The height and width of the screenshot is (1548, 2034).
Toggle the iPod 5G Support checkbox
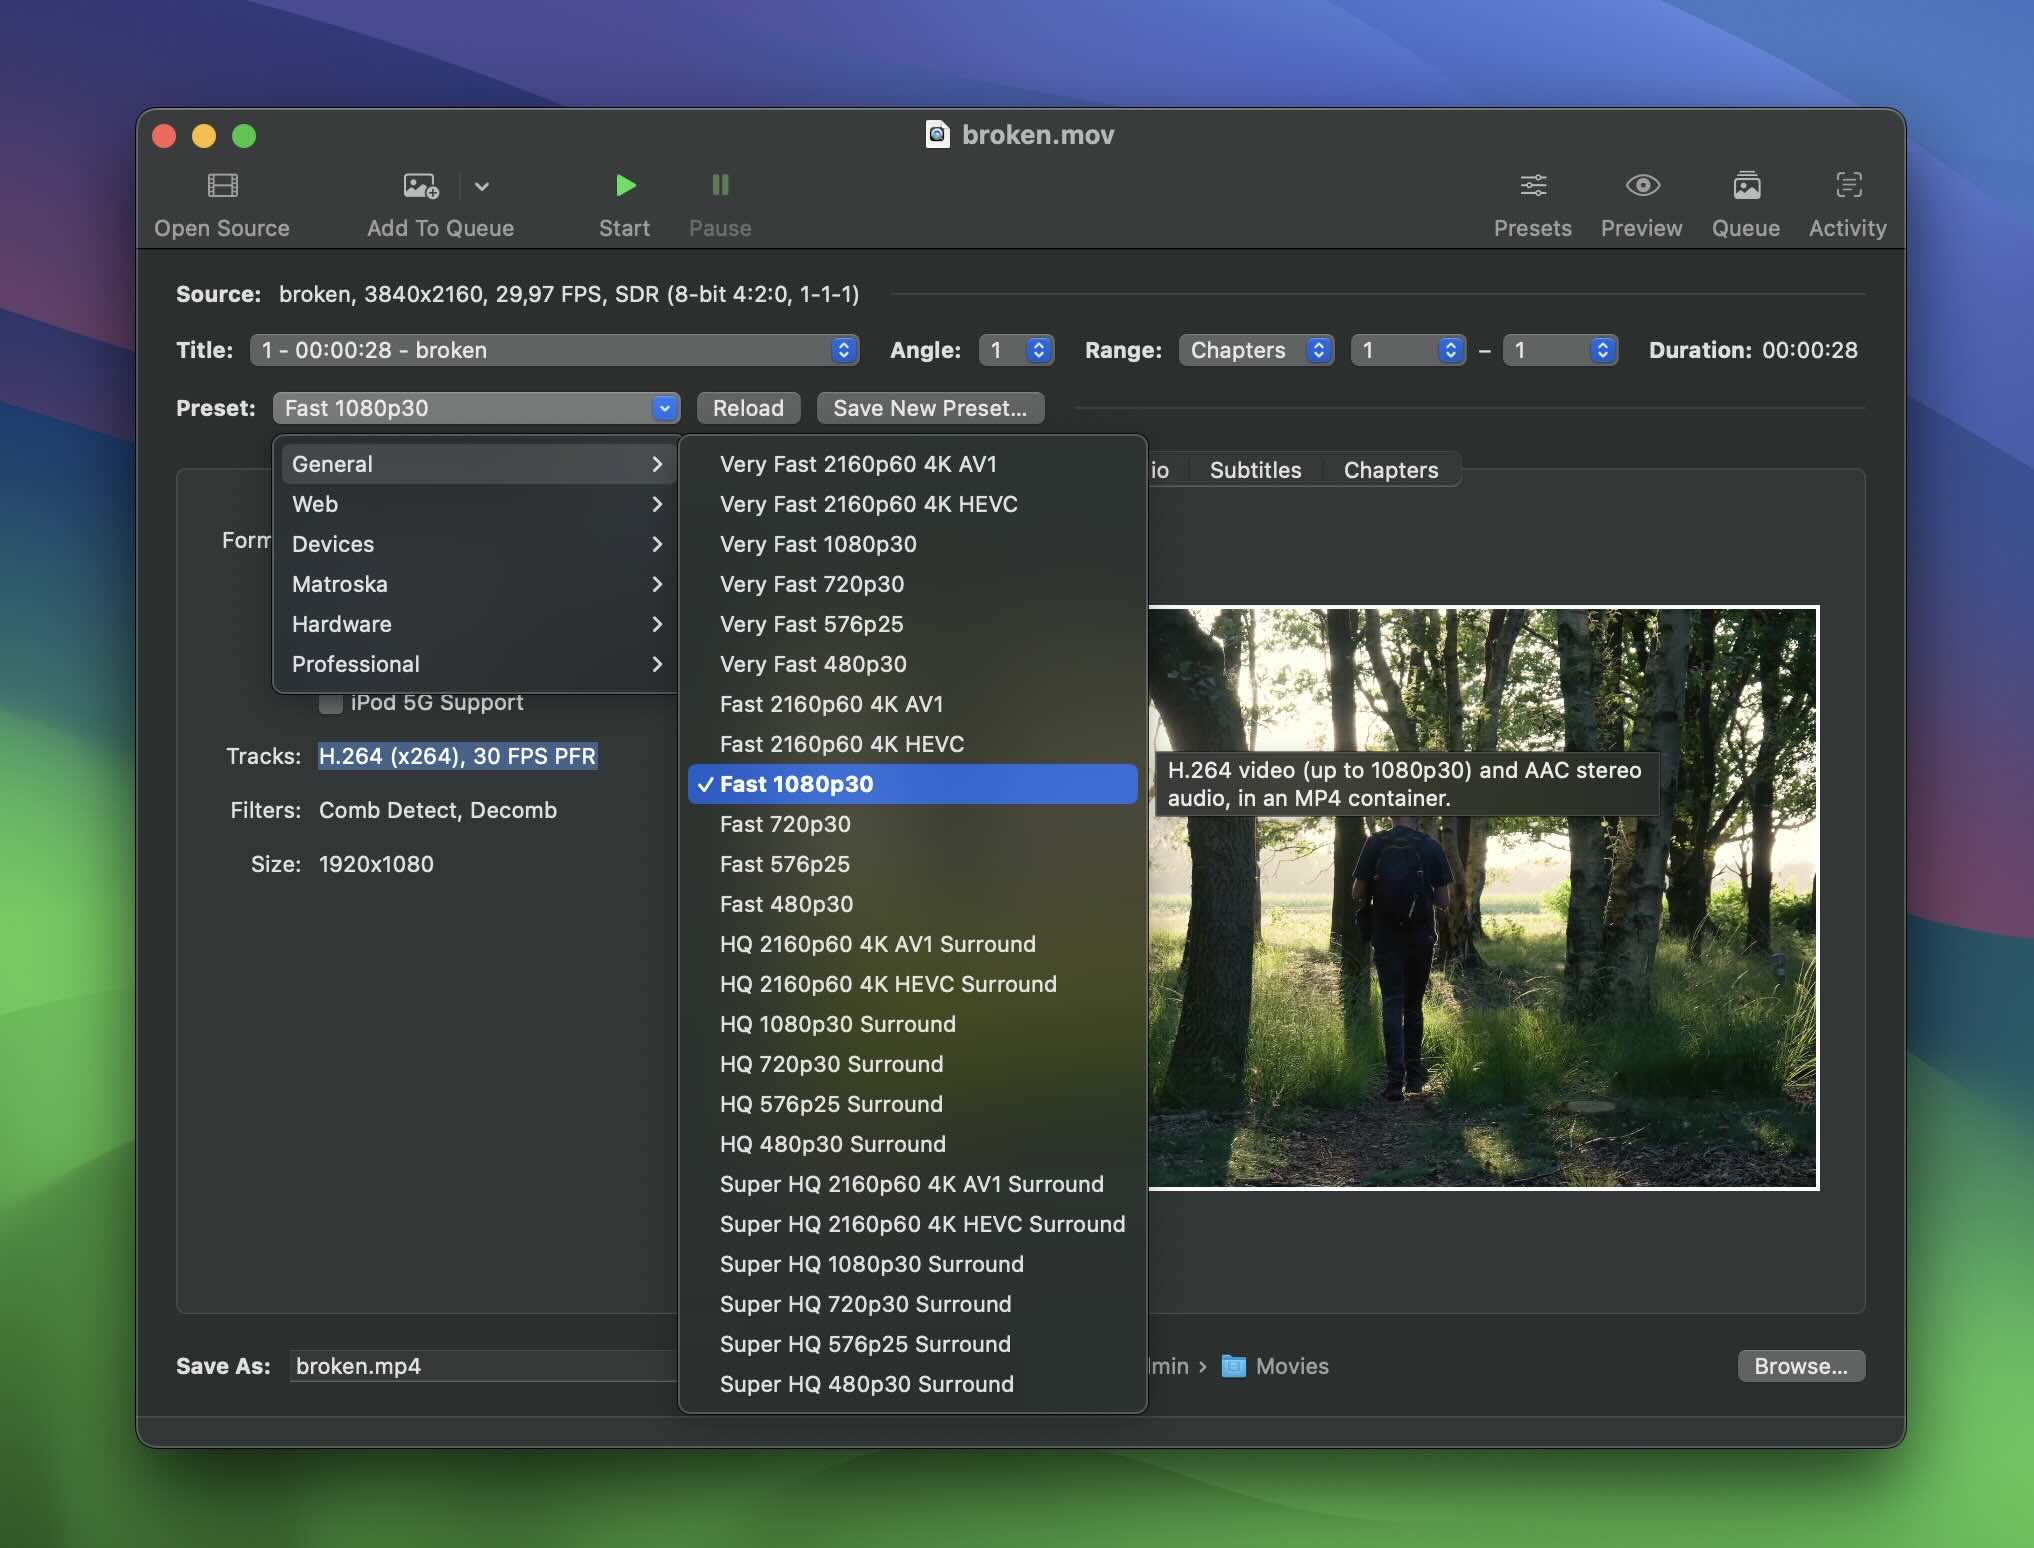(331, 703)
